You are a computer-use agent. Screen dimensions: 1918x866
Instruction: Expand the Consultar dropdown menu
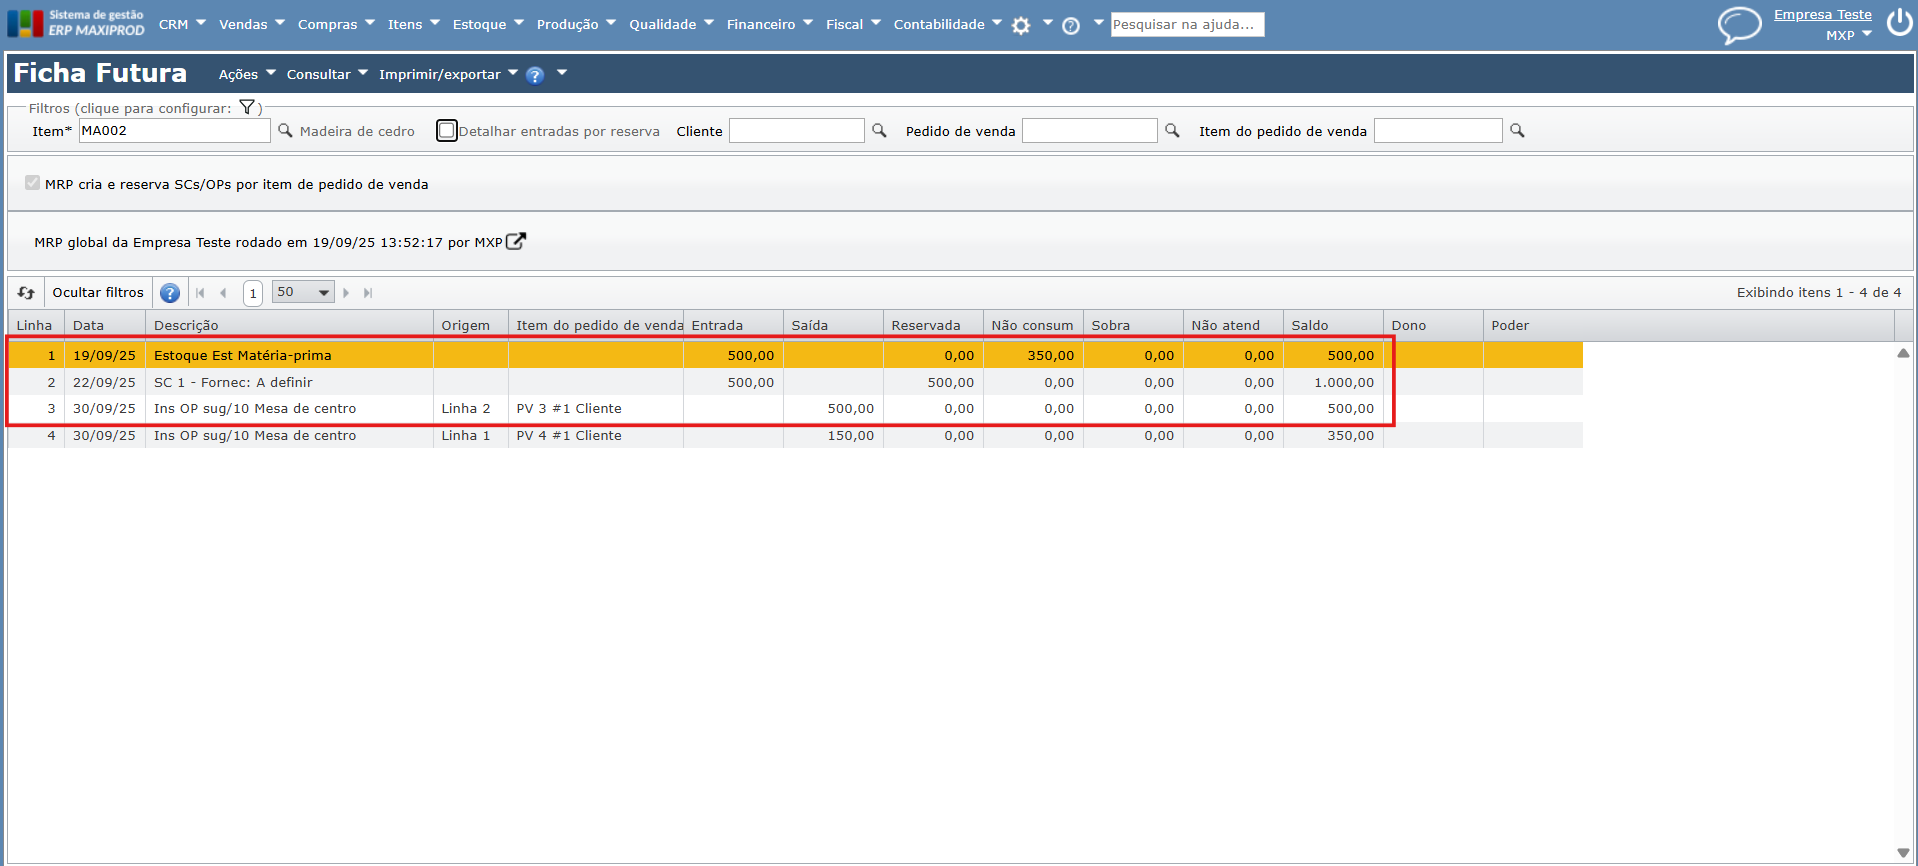click(x=327, y=74)
